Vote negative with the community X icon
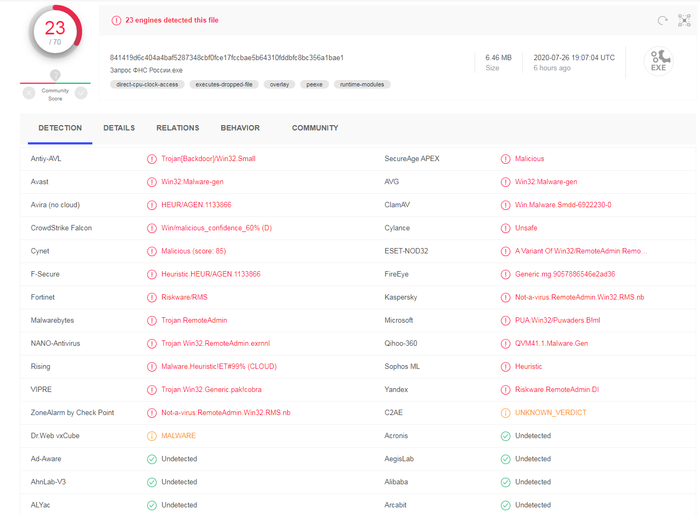Image resolution: width=700 pixels, height=516 pixels. point(29,93)
